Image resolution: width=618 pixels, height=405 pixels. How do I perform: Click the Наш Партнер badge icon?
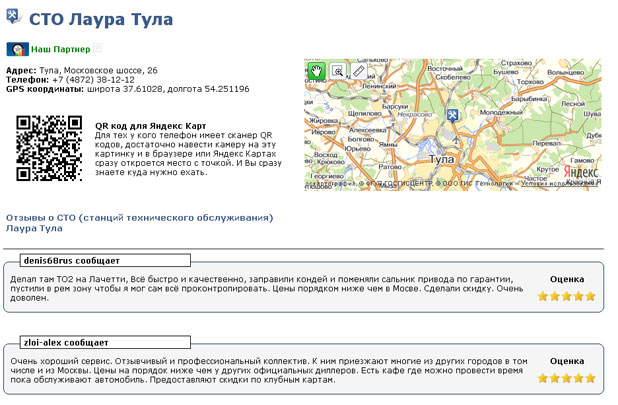pyautogui.click(x=17, y=48)
